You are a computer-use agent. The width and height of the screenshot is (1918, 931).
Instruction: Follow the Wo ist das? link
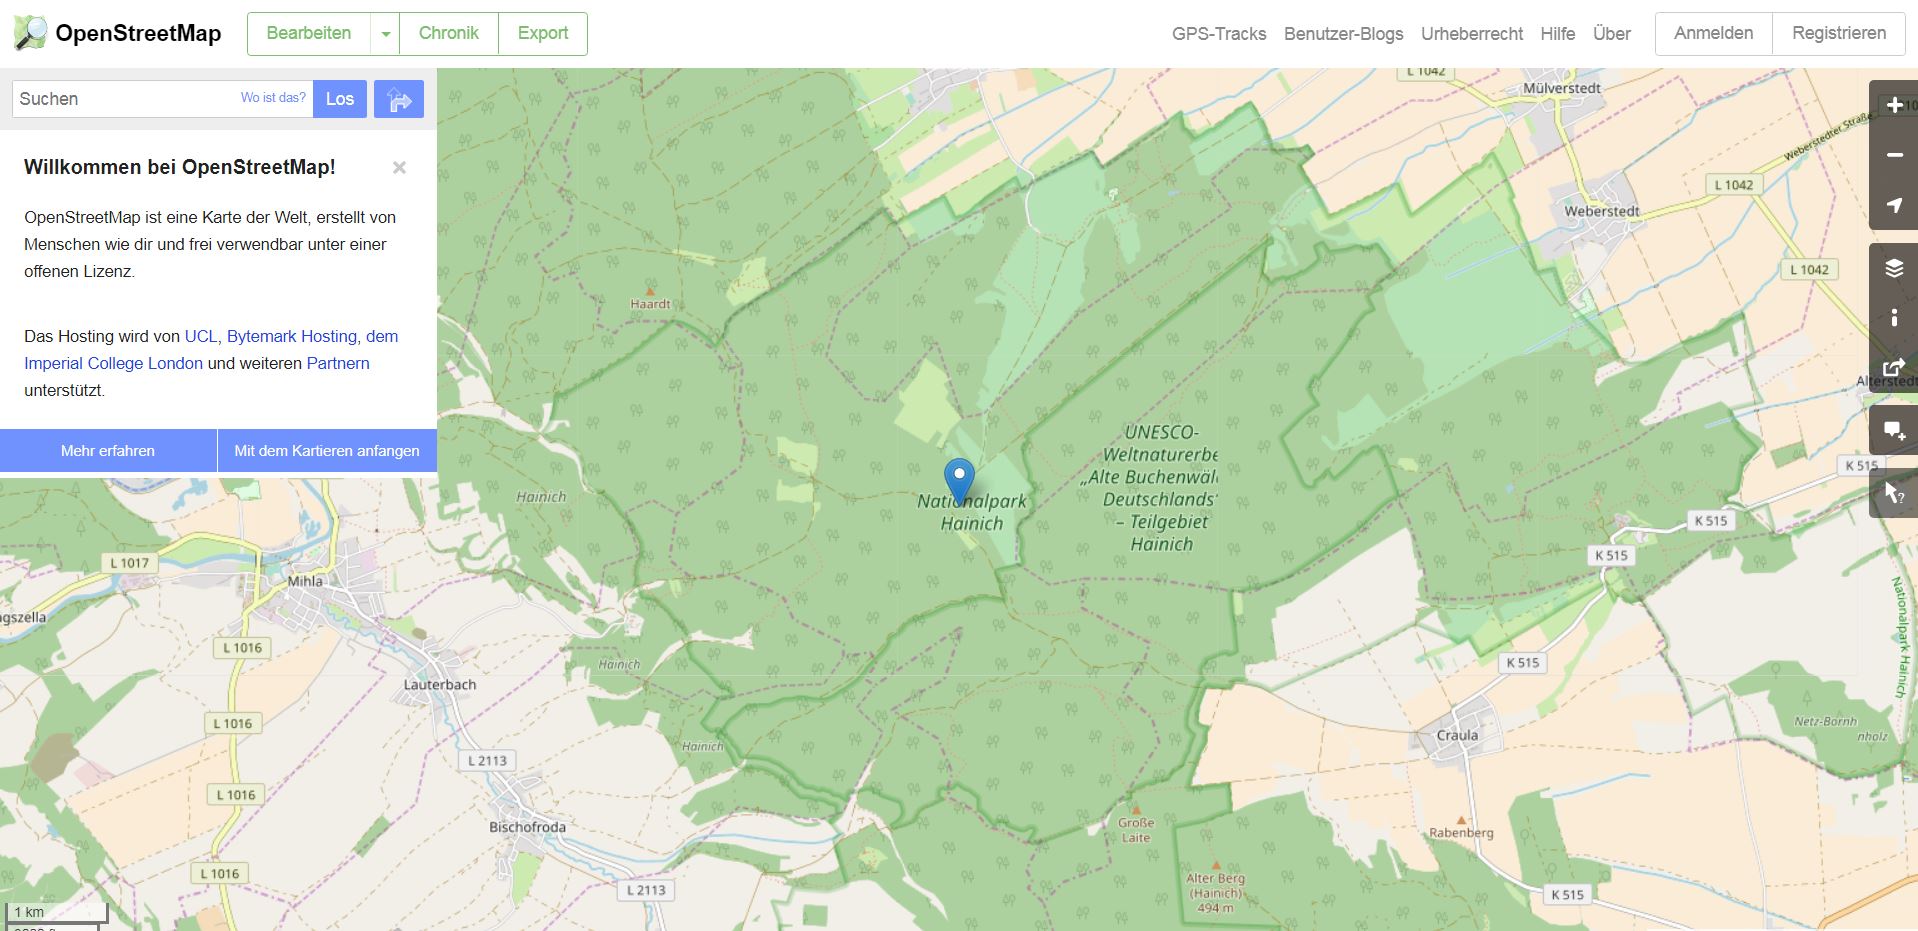tap(273, 98)
